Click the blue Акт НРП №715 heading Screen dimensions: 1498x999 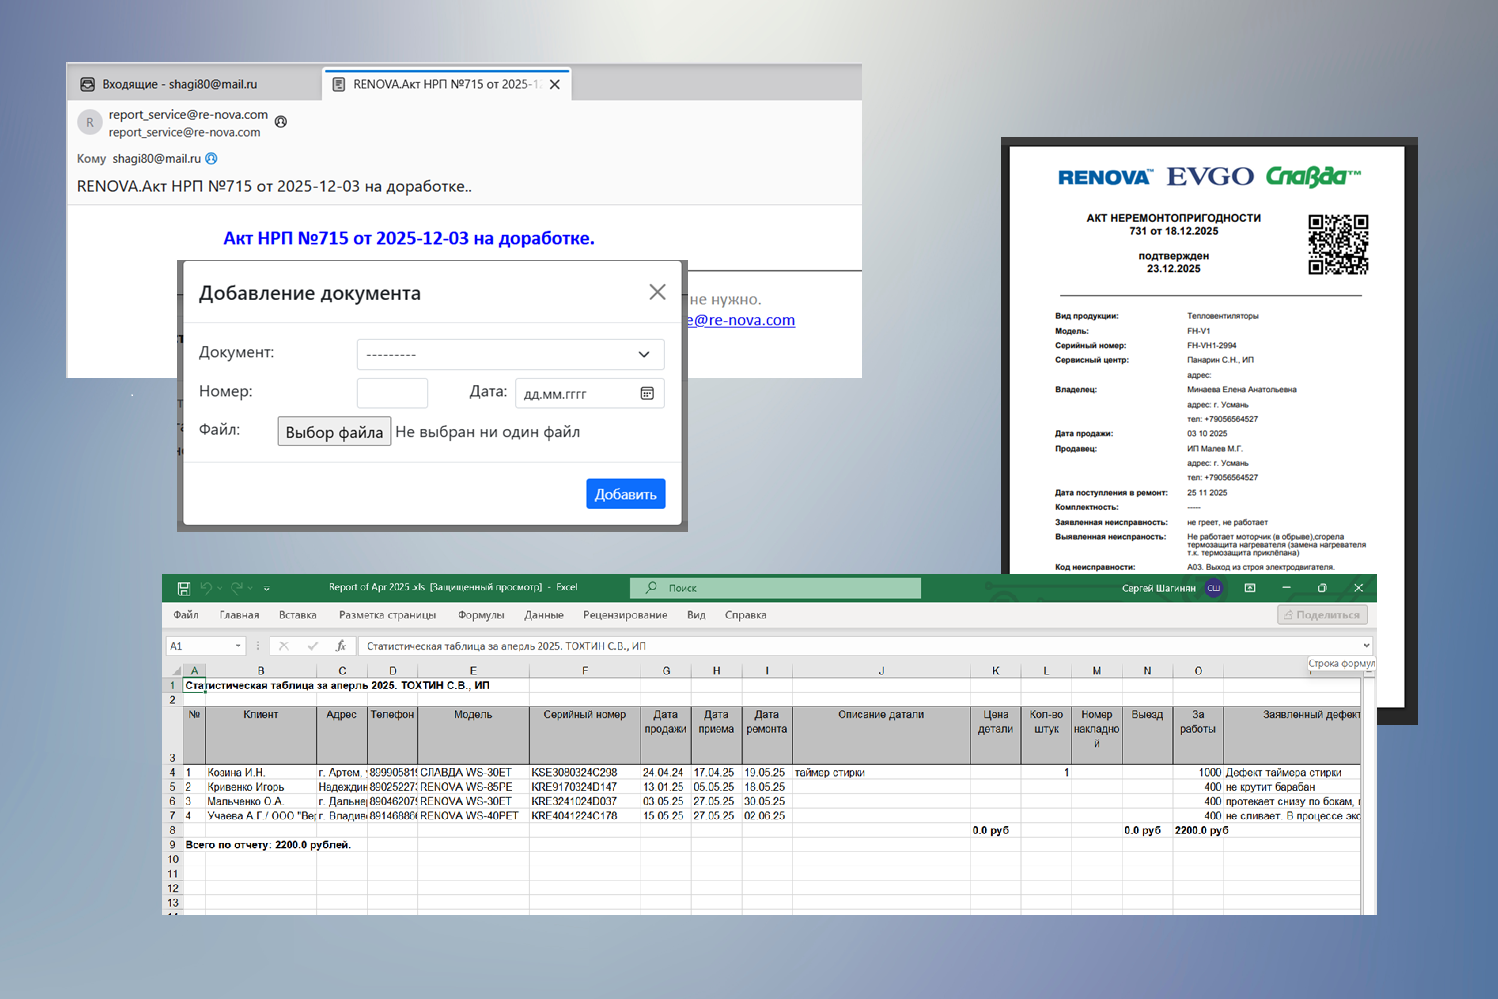tap(409, 238)
